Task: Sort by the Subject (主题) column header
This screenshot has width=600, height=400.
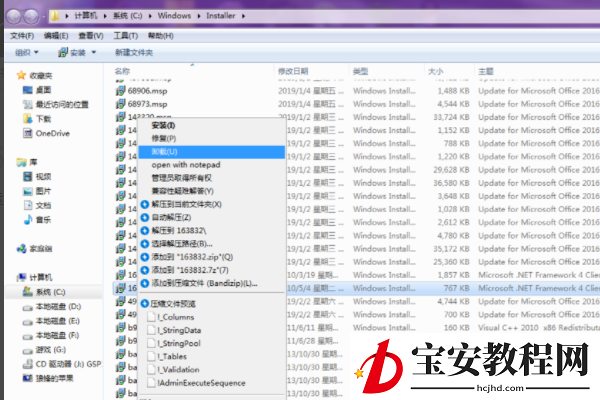Action: (537, 71)
